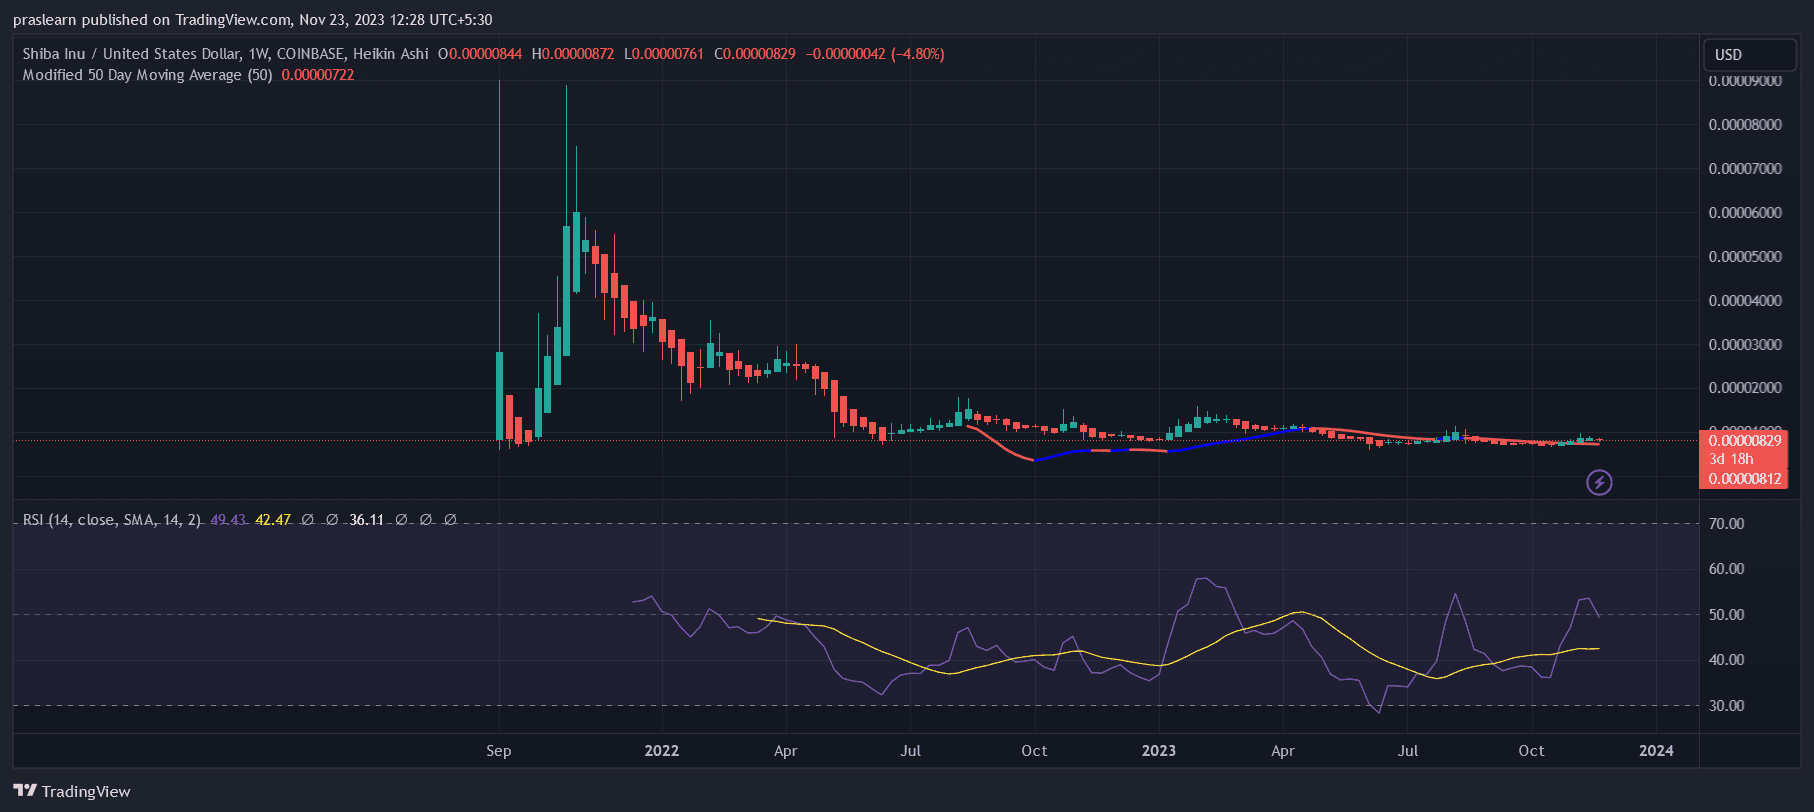Click the white RSI value 36.11
This screenshot has height=812, width=1814.
(x=366, y=520)
